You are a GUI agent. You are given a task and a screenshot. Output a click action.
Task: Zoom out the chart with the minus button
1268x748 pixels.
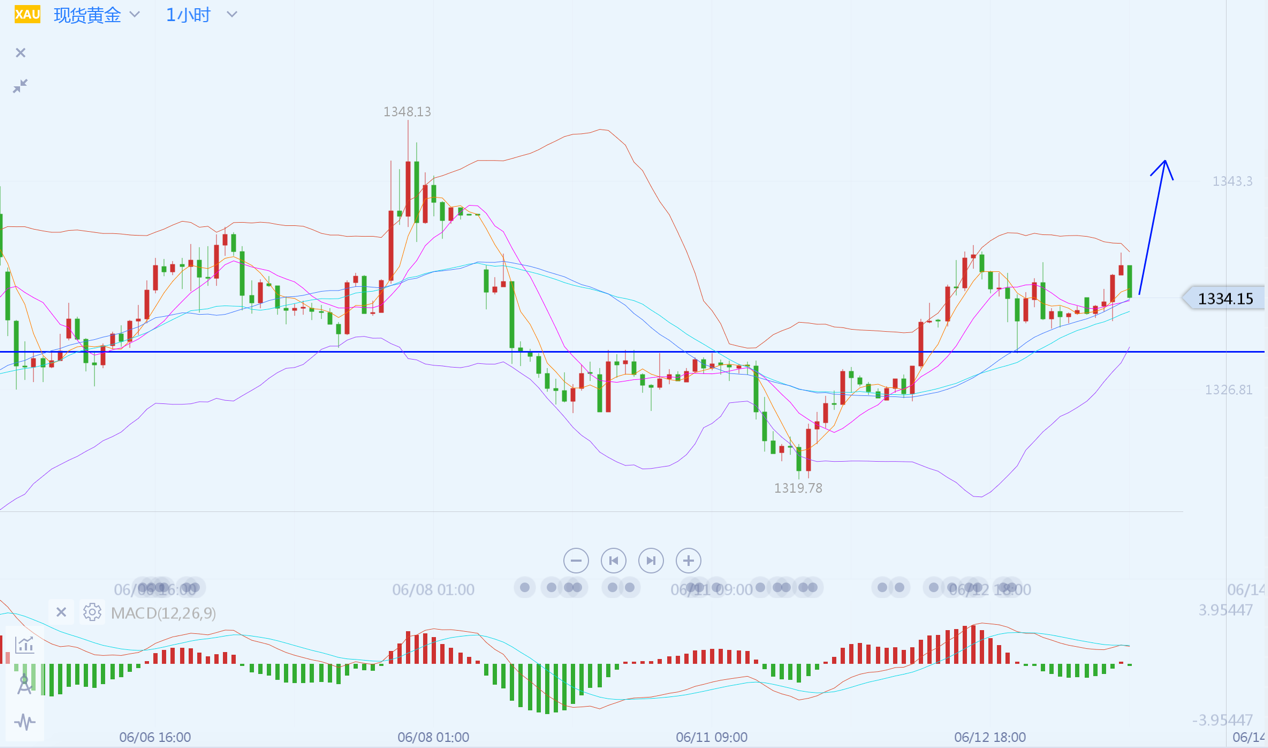point(576,561)
